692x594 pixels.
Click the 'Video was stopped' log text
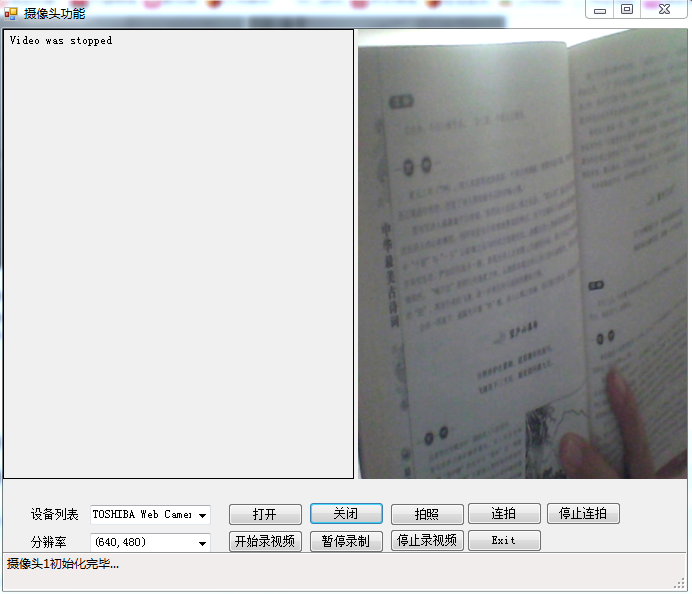point(61,41)
